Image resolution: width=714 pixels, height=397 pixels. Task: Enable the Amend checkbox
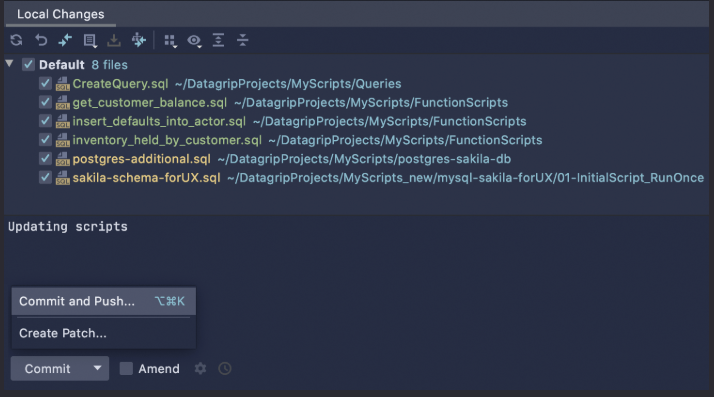tap(126, 368)
